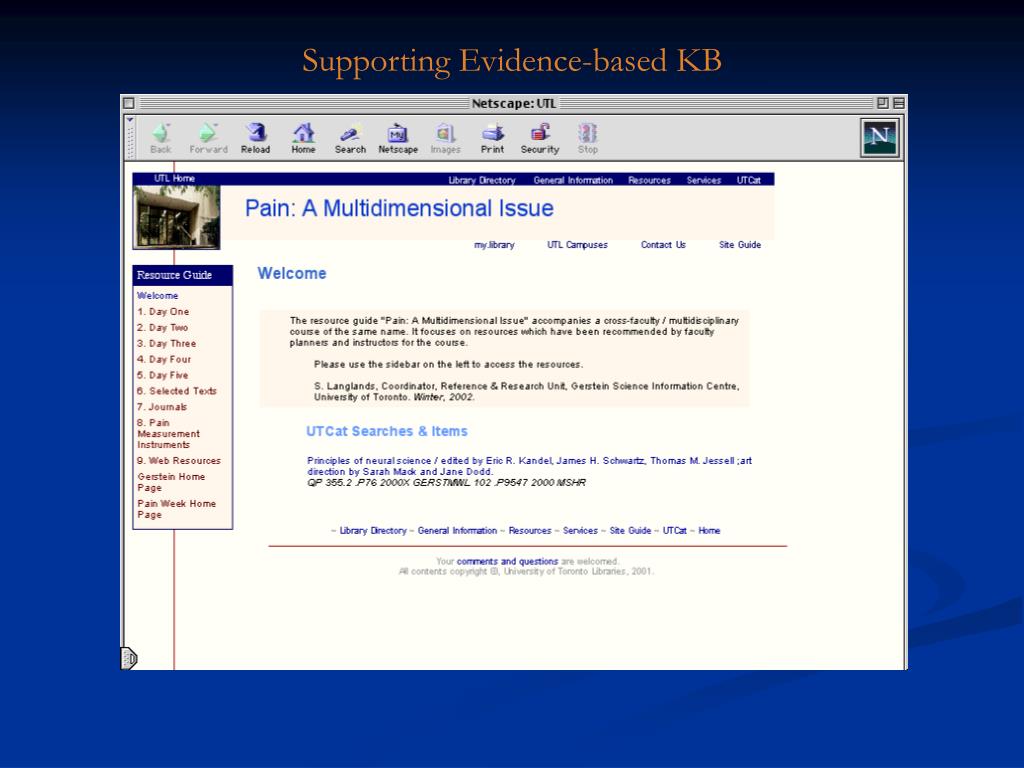Open the Contact Us link
Viewport: 1024px width, 768px height.
pos(663,245)
